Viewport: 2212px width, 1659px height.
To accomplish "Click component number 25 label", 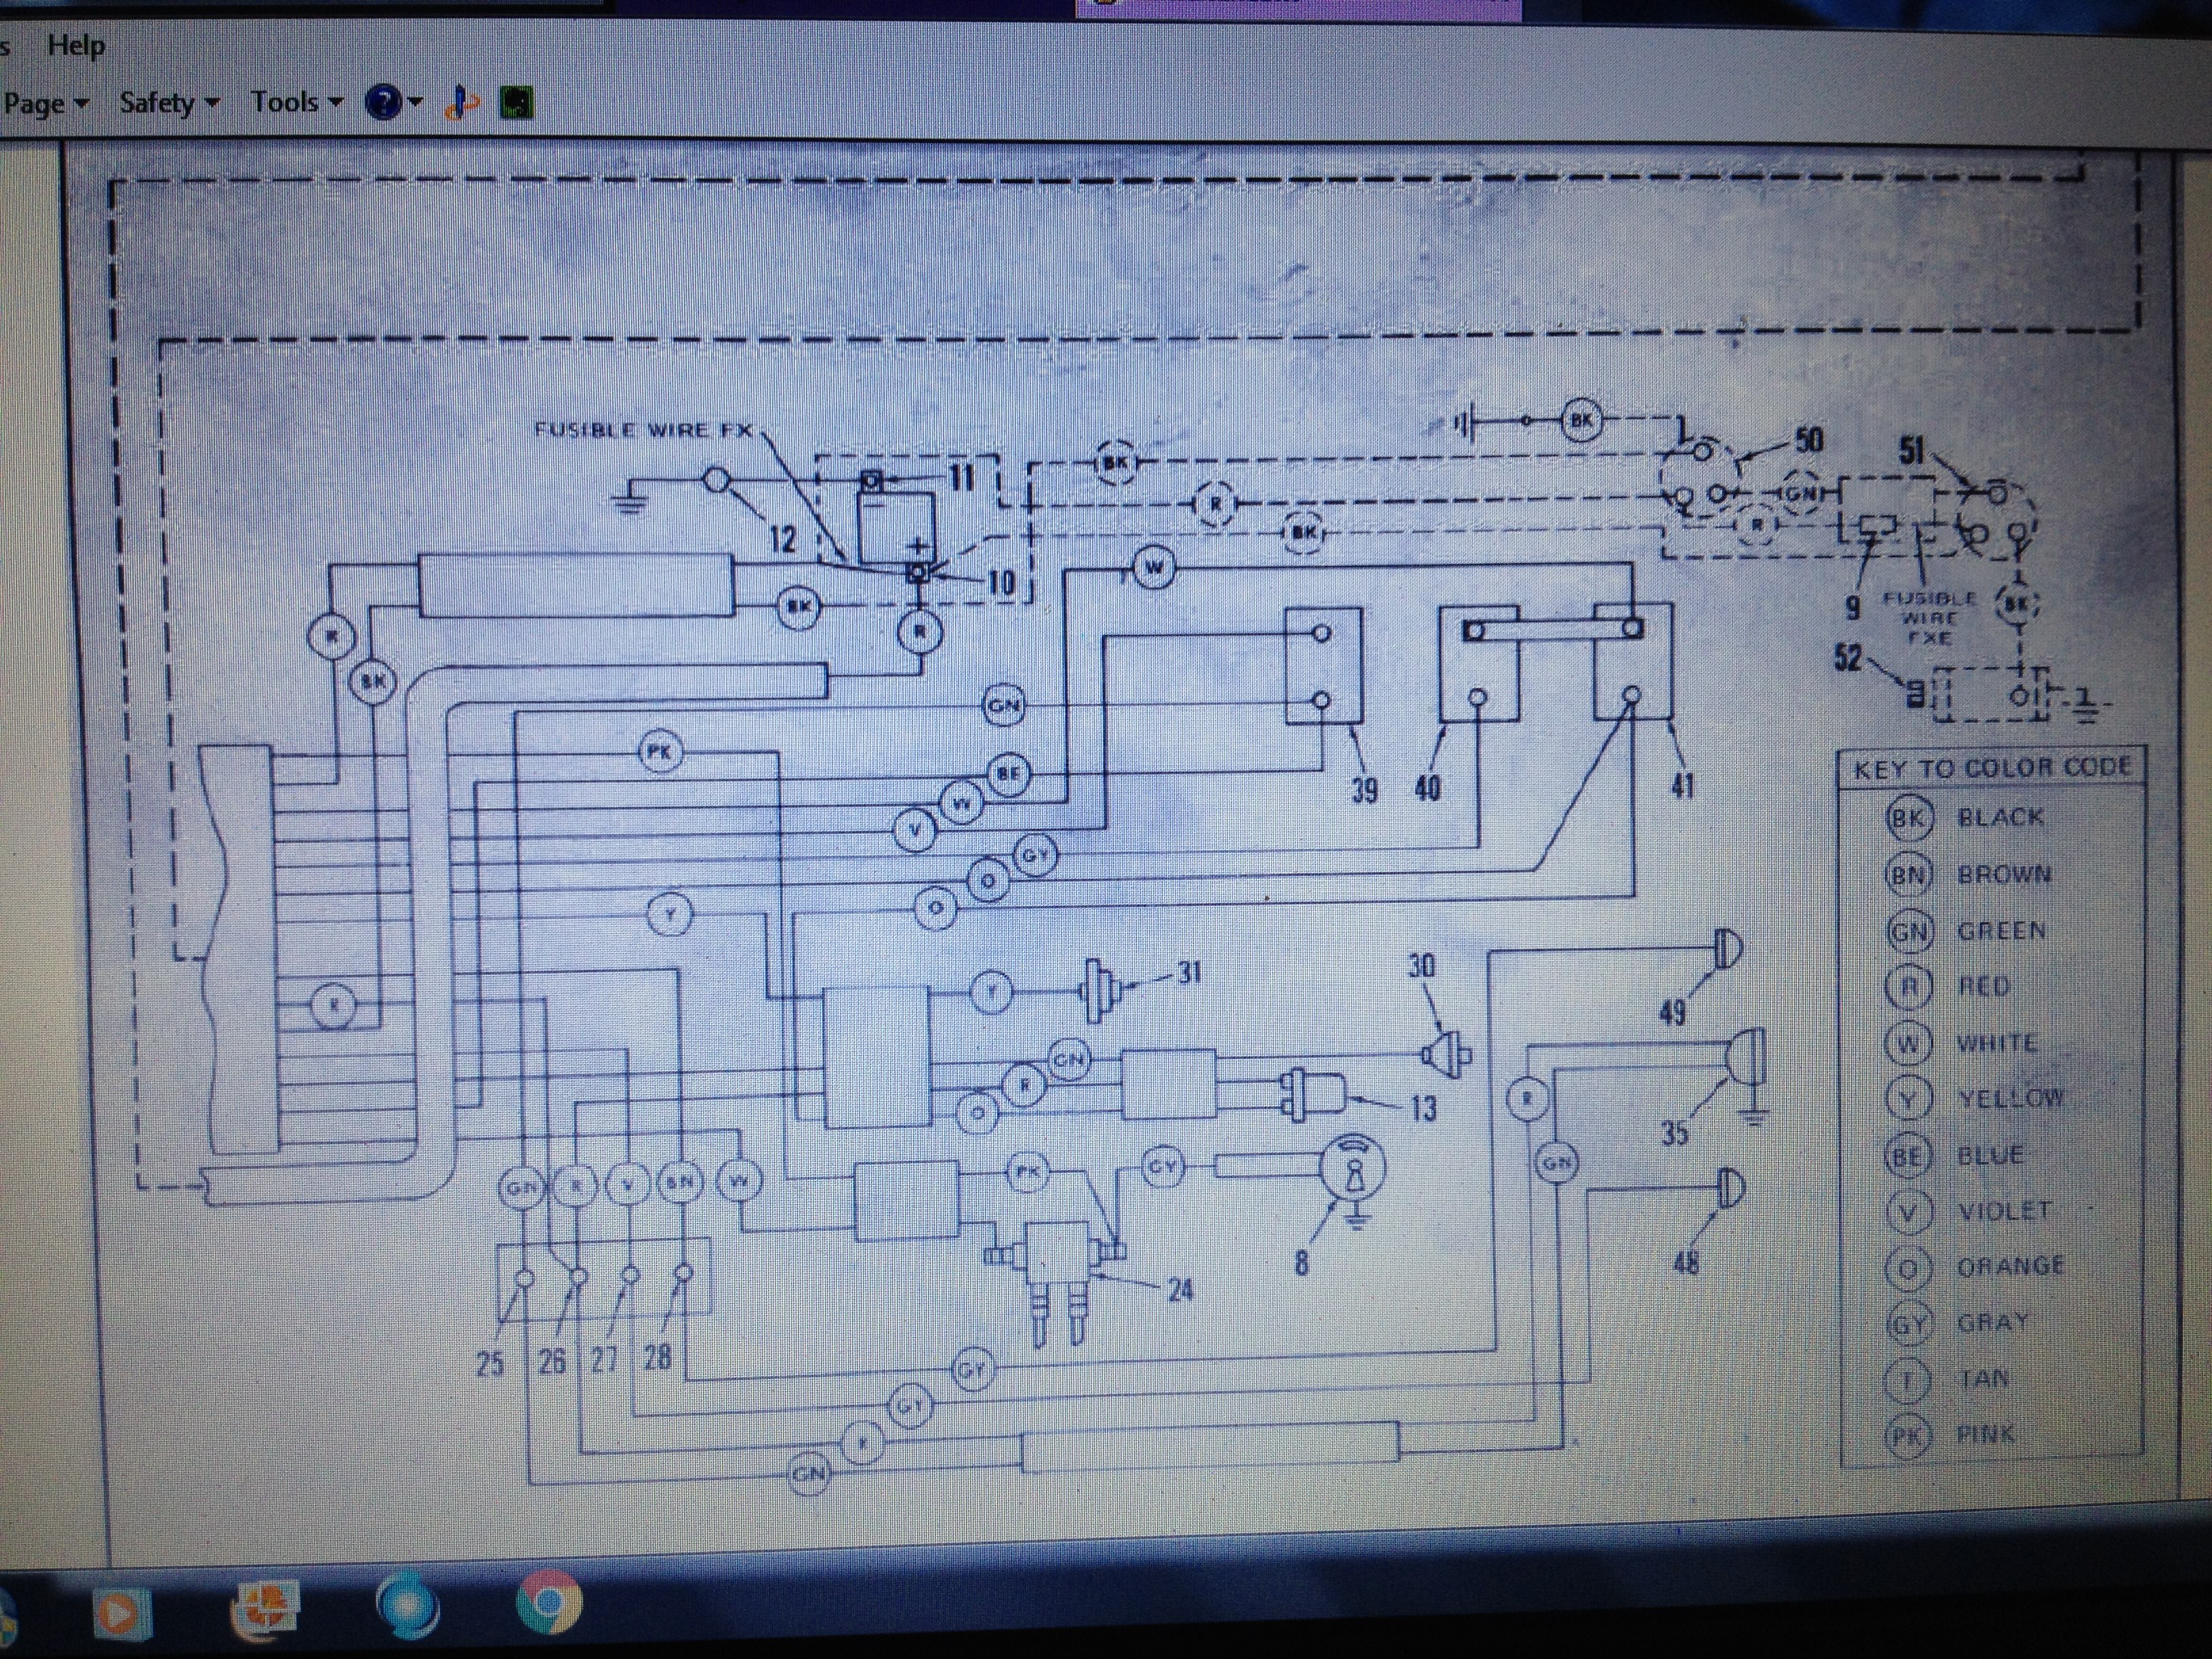I will pos(489,1363).
